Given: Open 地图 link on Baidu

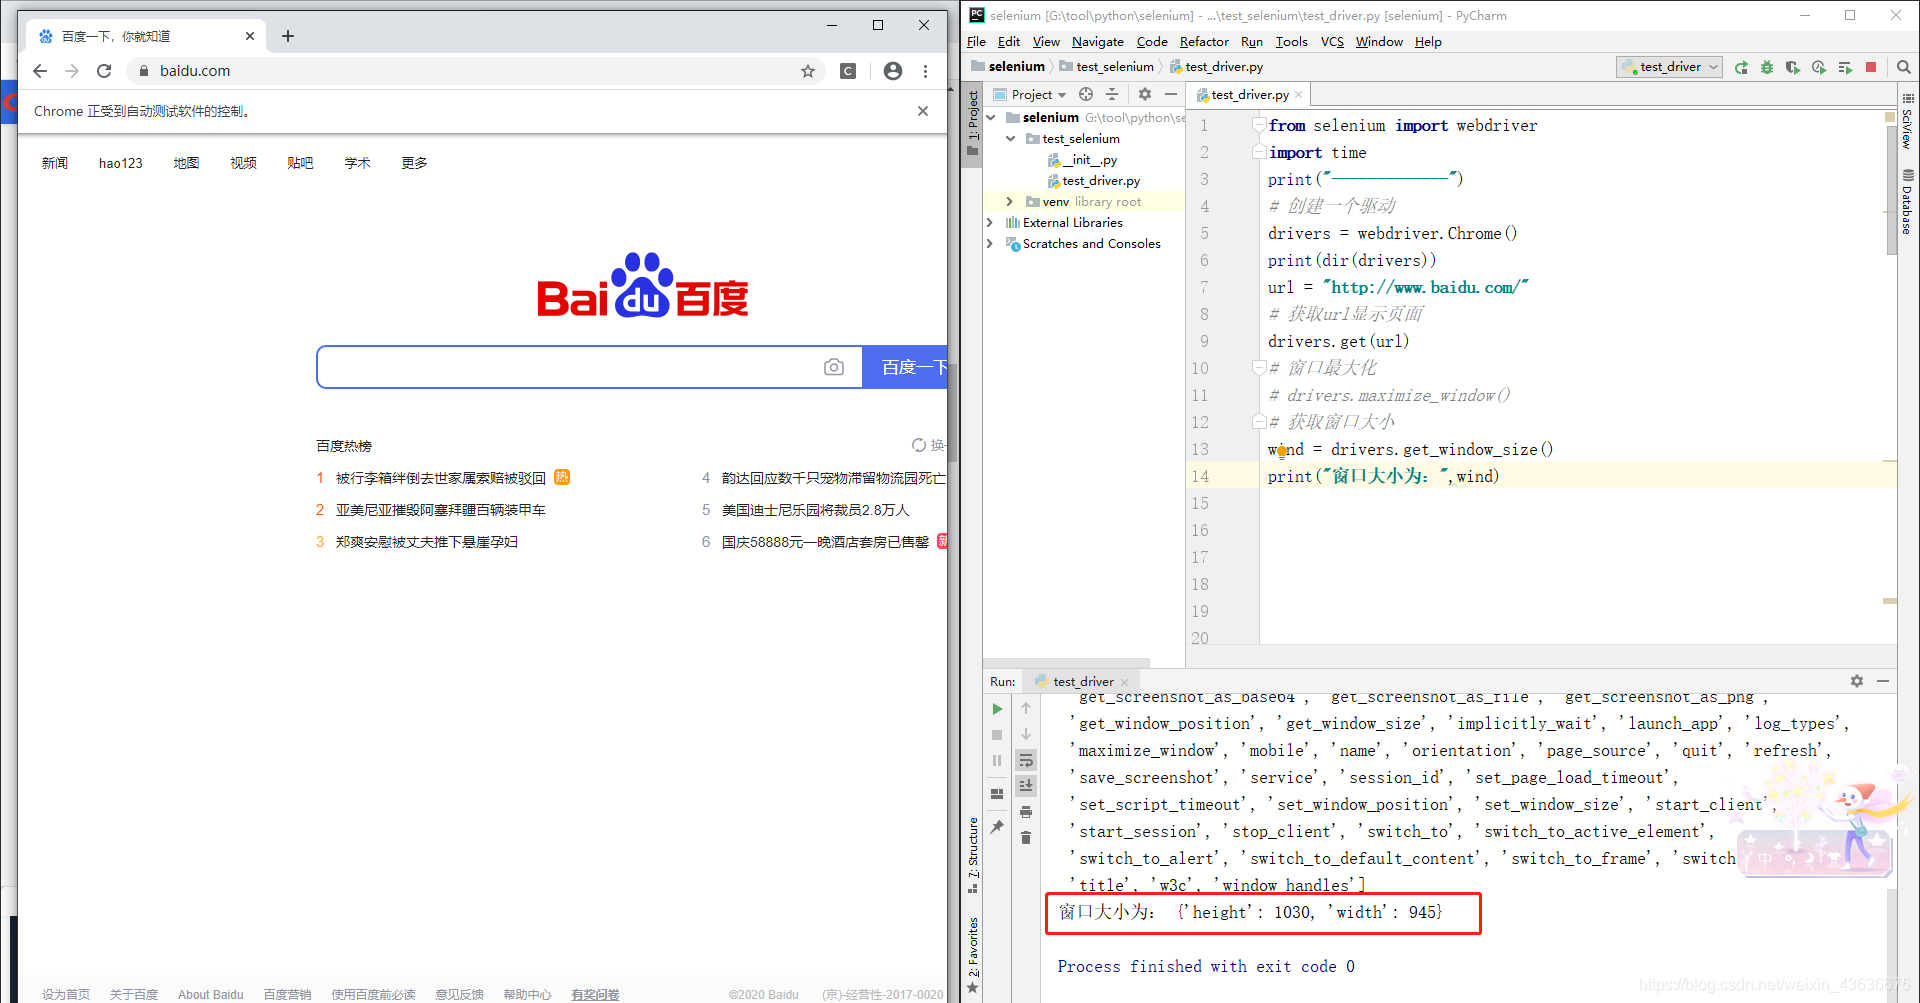Looking at the screenshot, I should pos(186,163).
